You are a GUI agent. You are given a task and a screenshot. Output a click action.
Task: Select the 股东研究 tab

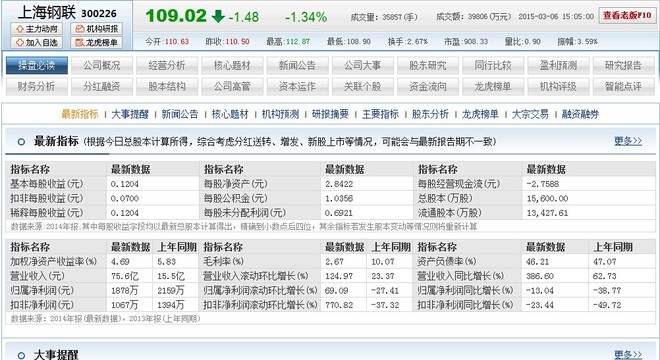428,66
